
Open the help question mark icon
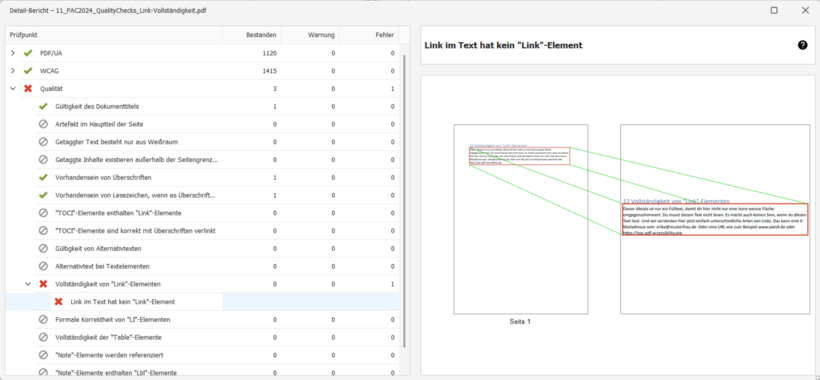(802, 45)
